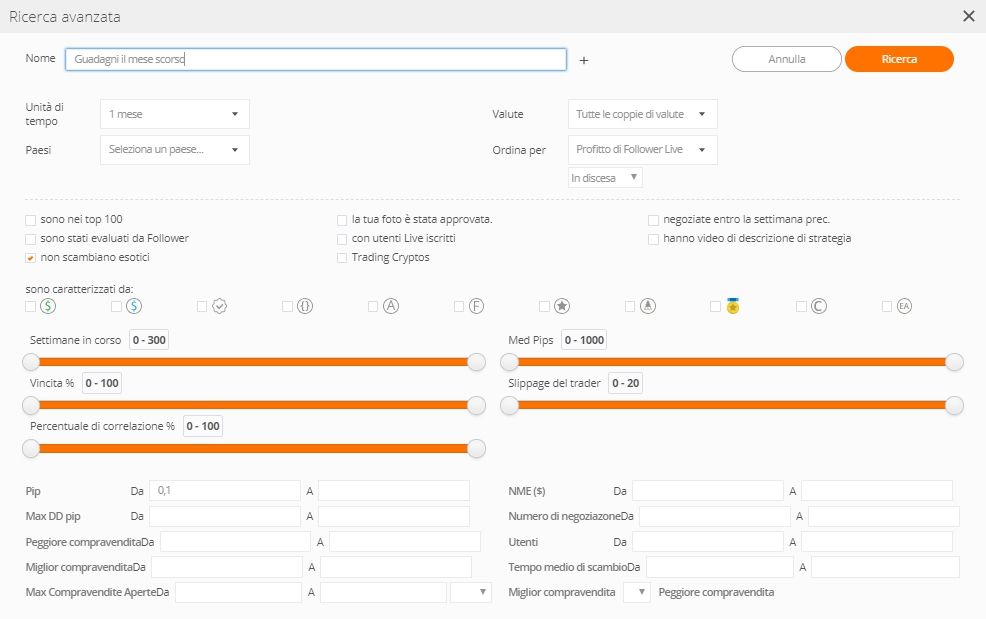Enable 'la tua foto è stata approvata' checkbox
This screenshot has width=986, height=619.
342,220
